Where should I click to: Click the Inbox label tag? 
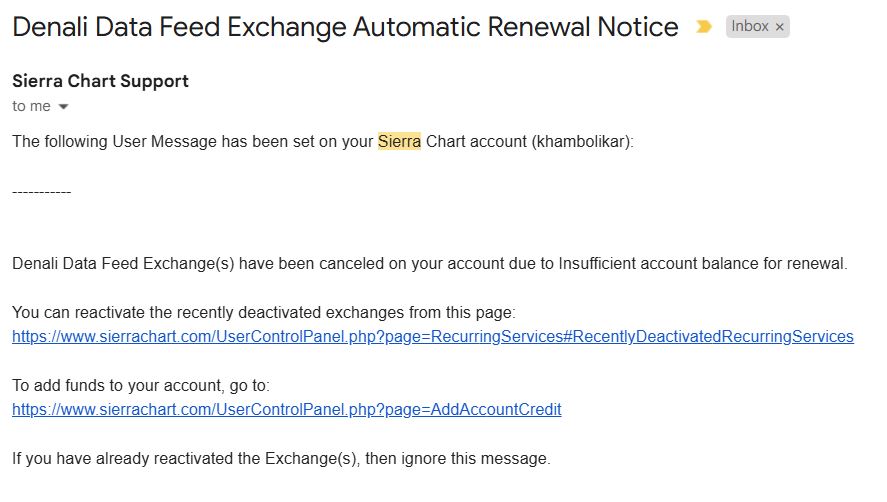(750, 27)
